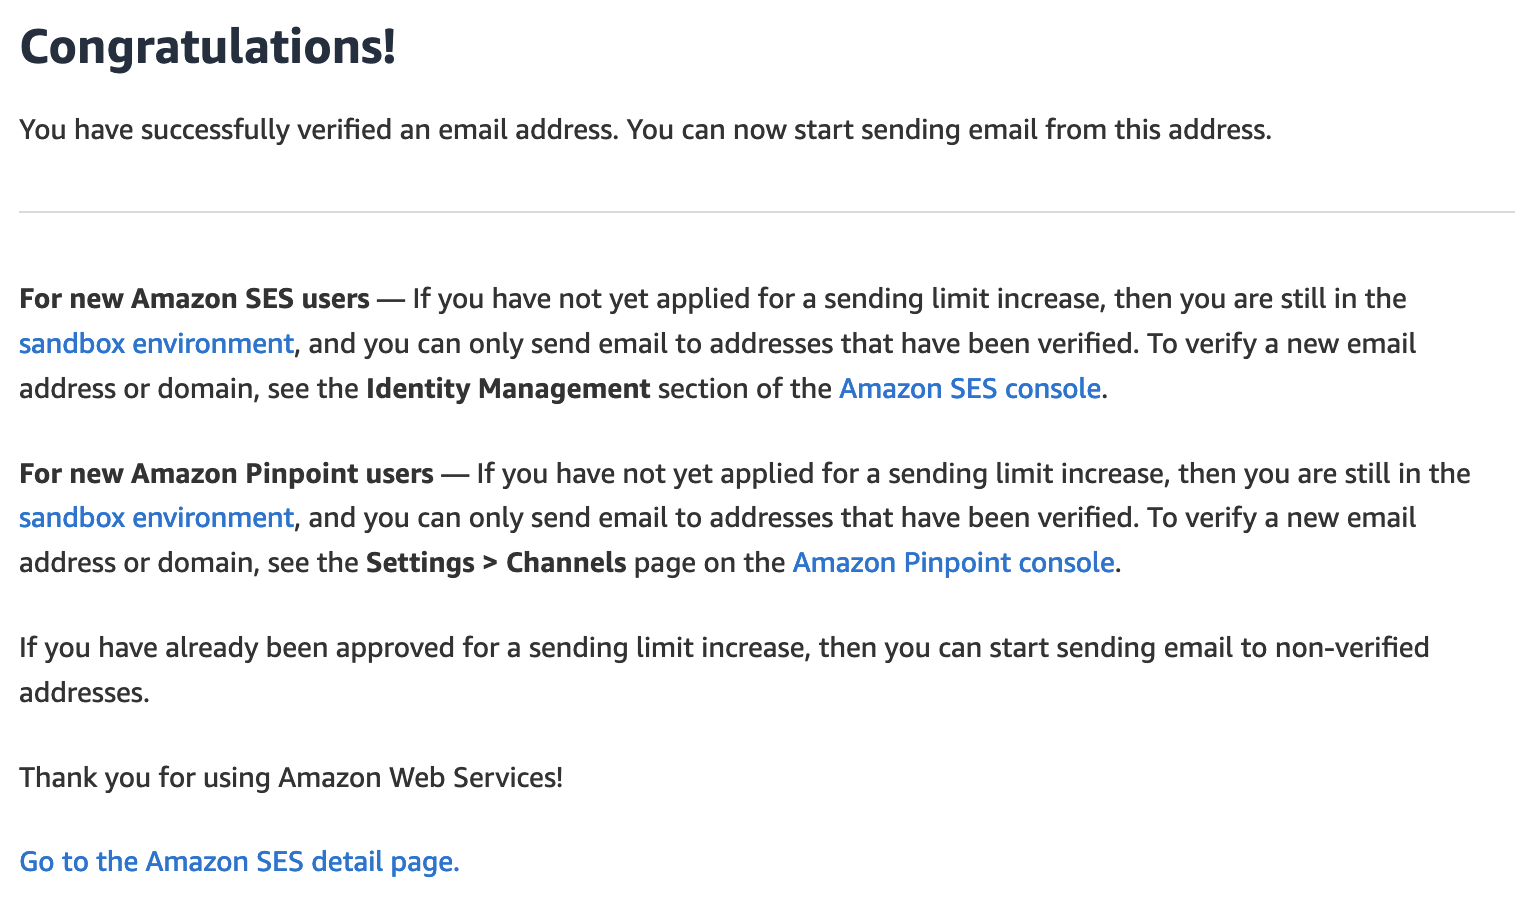
Task: Click the bold 'Settings > Channels' text
Action: (495, 562)
